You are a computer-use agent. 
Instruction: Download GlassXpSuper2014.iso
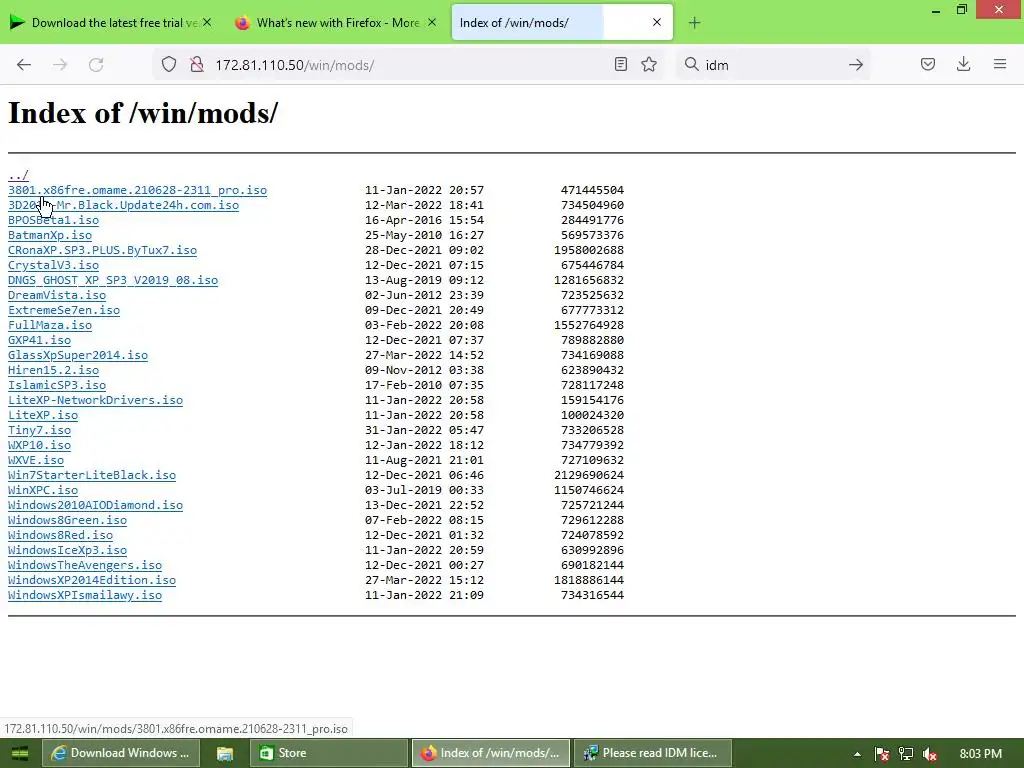pos(78,355)
